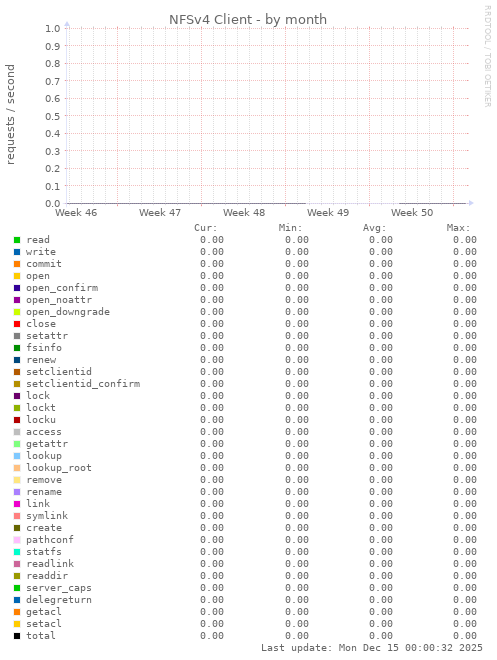Click the 1.0 y-axis value
Image resolution: width=497 pixels, height=660 pixels.
[53, 29]
